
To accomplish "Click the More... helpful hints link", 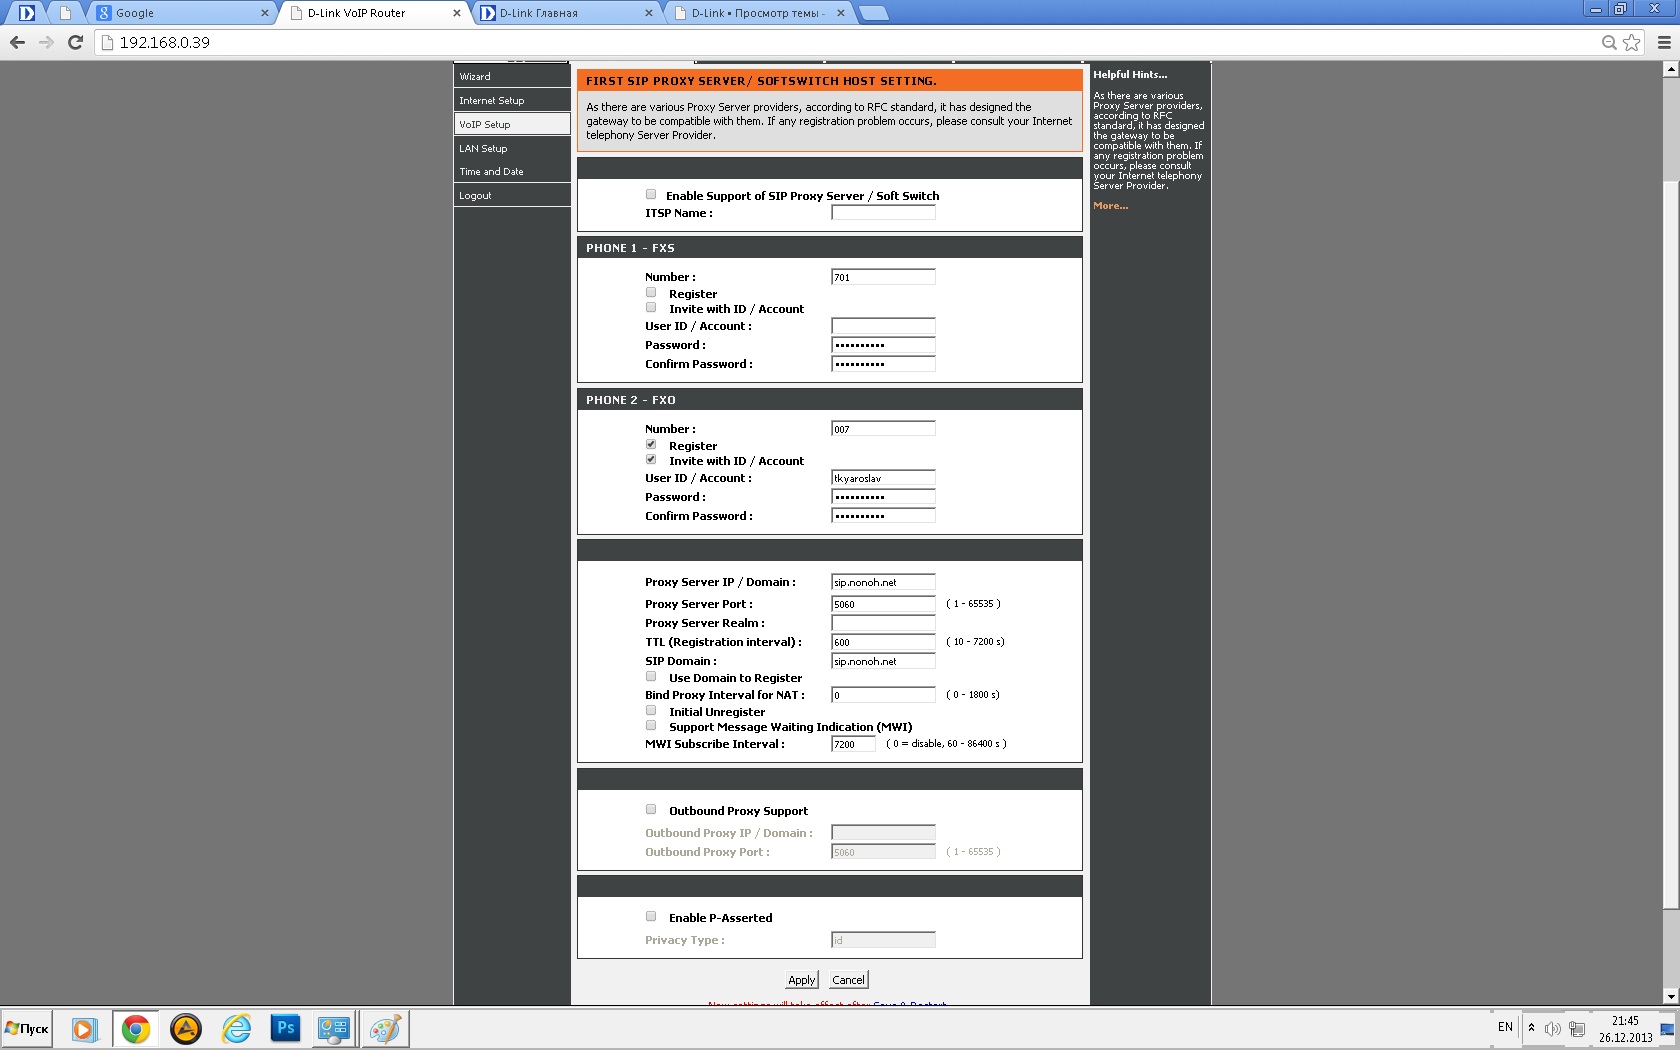I will (1110, 206).
